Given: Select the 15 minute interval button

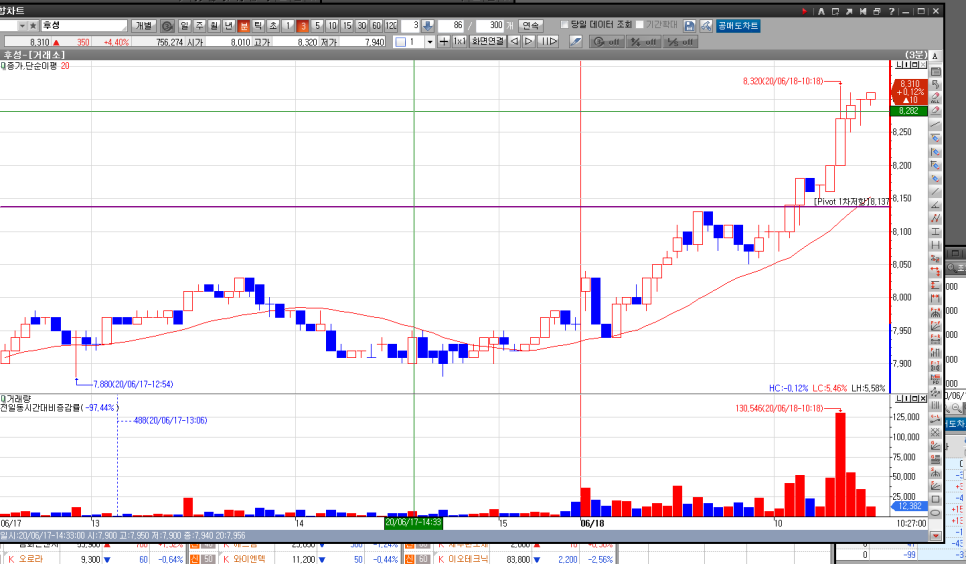Looking at the screenshot, I should [347, 26].
